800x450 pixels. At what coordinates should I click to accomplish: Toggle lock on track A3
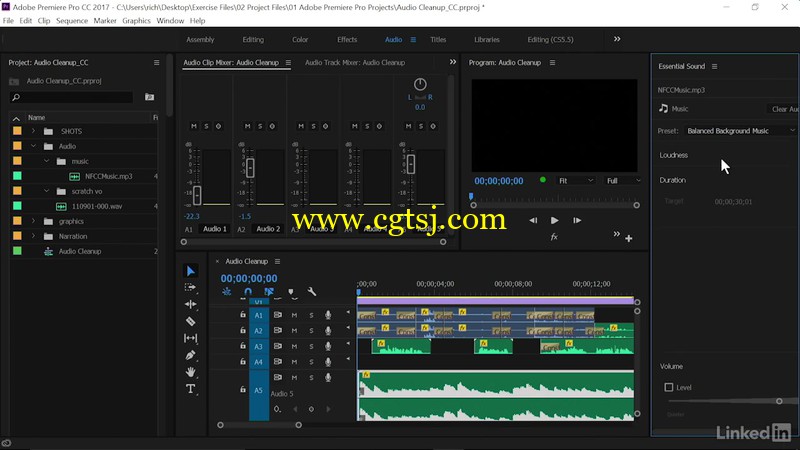[243, 346]
